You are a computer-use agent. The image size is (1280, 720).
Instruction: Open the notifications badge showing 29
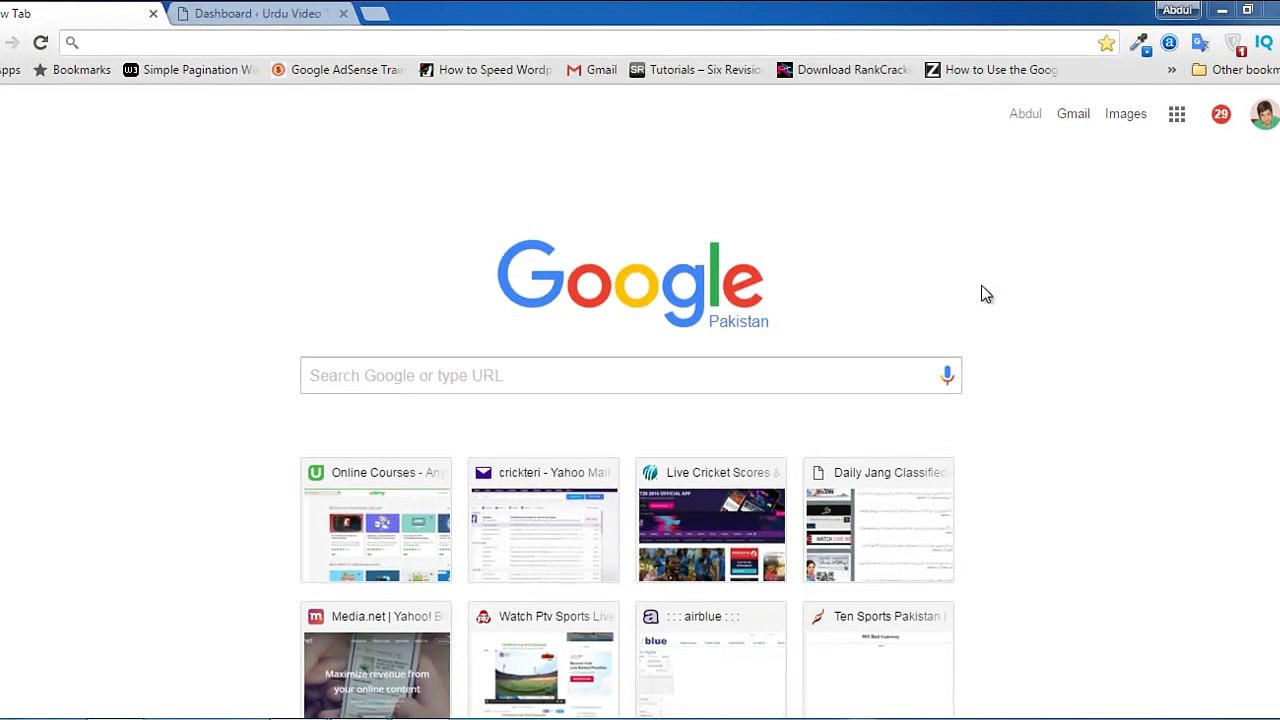(1221, 114)
